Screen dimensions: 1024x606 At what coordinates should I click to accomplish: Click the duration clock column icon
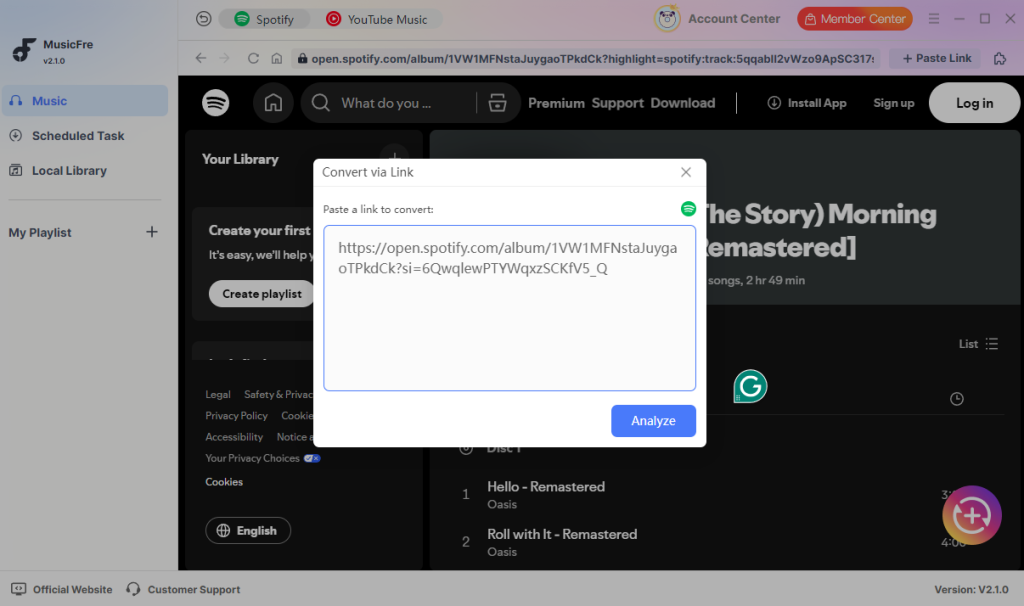956,398
